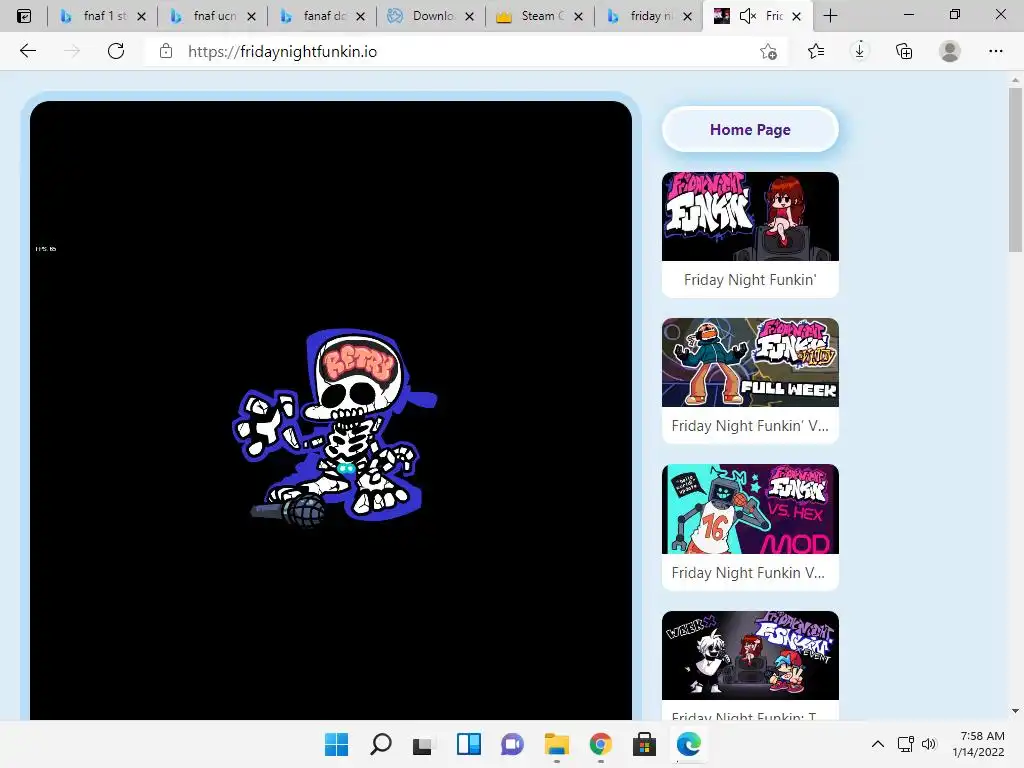
Task: Open the Friday Night Funkin' game thumbnail
Action: (x=750, y=216)
